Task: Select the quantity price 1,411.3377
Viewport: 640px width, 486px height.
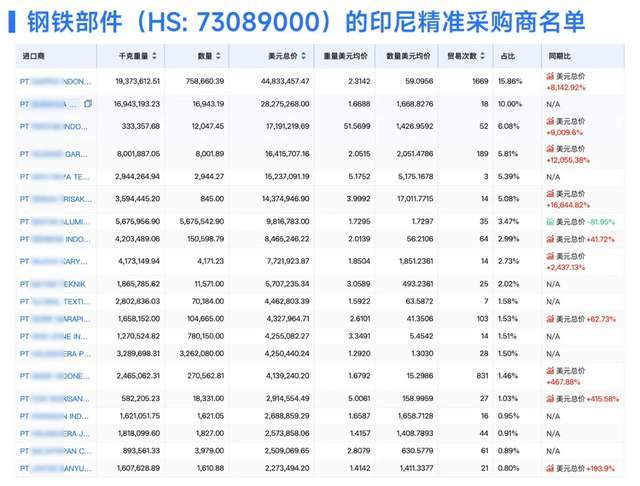Action: (x=416, y=468)
